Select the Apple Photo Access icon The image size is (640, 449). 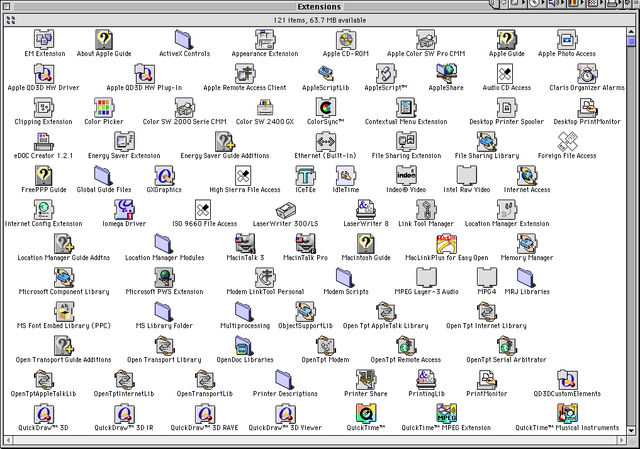[567, 39]
